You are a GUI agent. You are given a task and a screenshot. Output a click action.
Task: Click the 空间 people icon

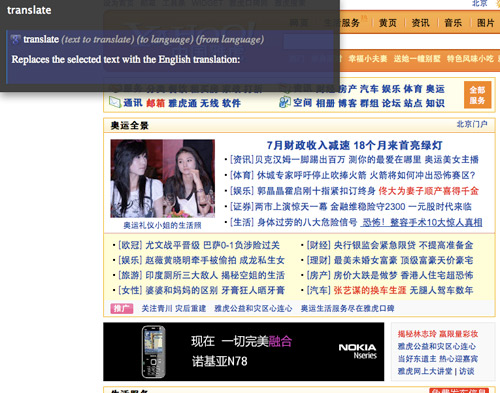pos(285,102)
